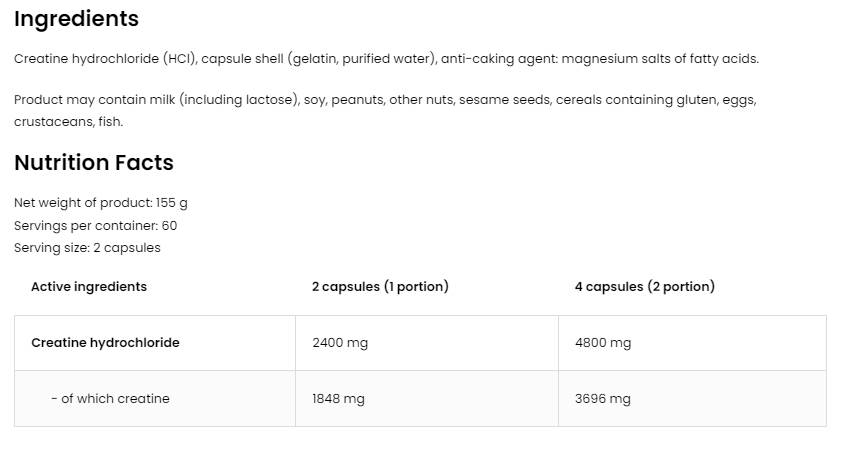
Task: Click the 1848 mg table cell
Action: (x=338, y=399)
